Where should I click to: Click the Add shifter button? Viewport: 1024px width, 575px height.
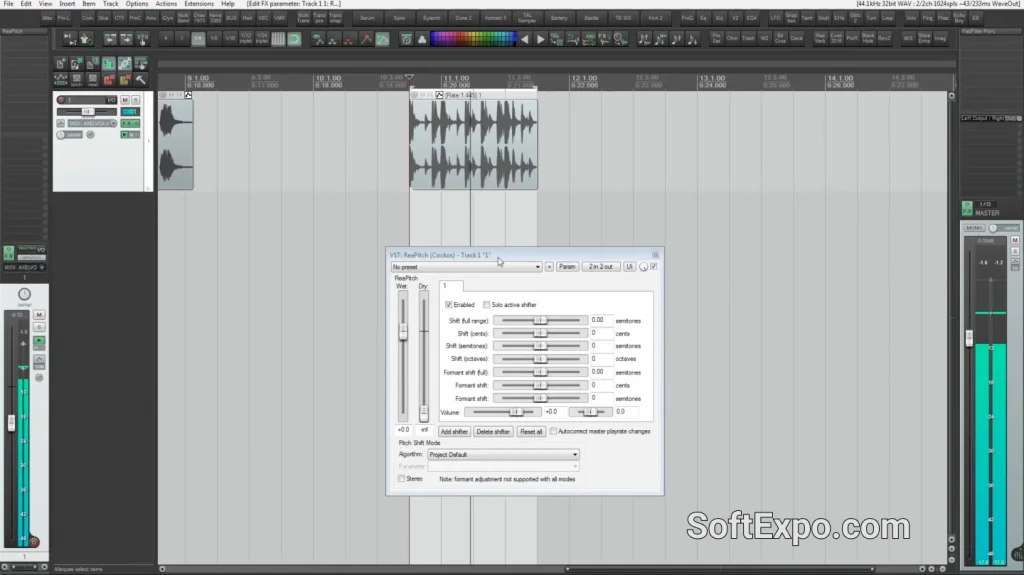454,431
